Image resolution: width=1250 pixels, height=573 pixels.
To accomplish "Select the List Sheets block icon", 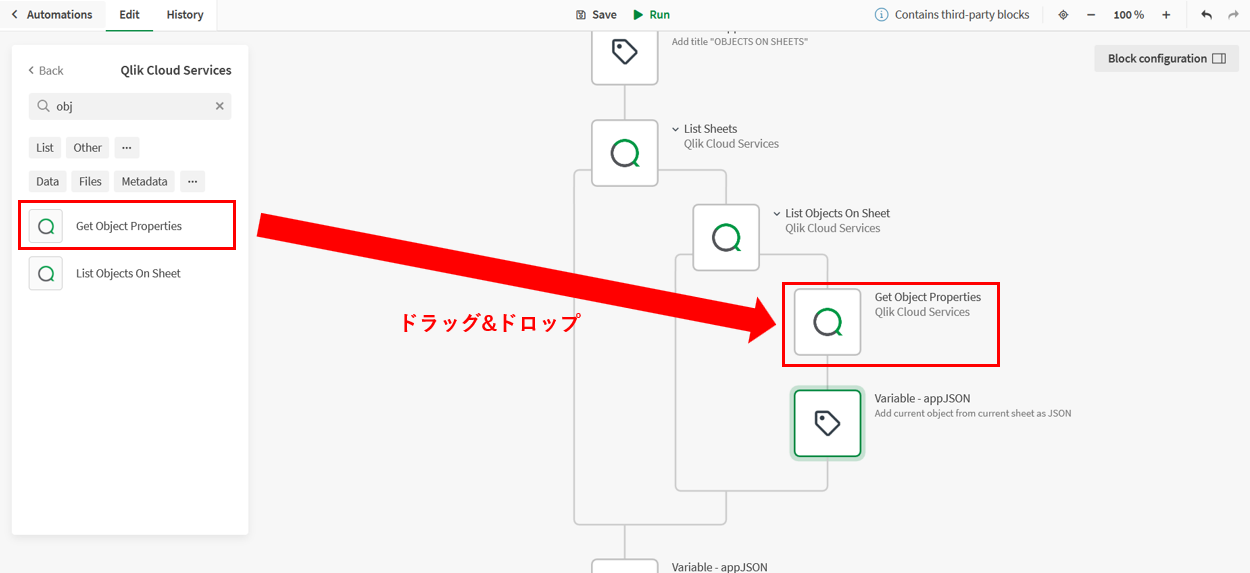I will 625,153.
